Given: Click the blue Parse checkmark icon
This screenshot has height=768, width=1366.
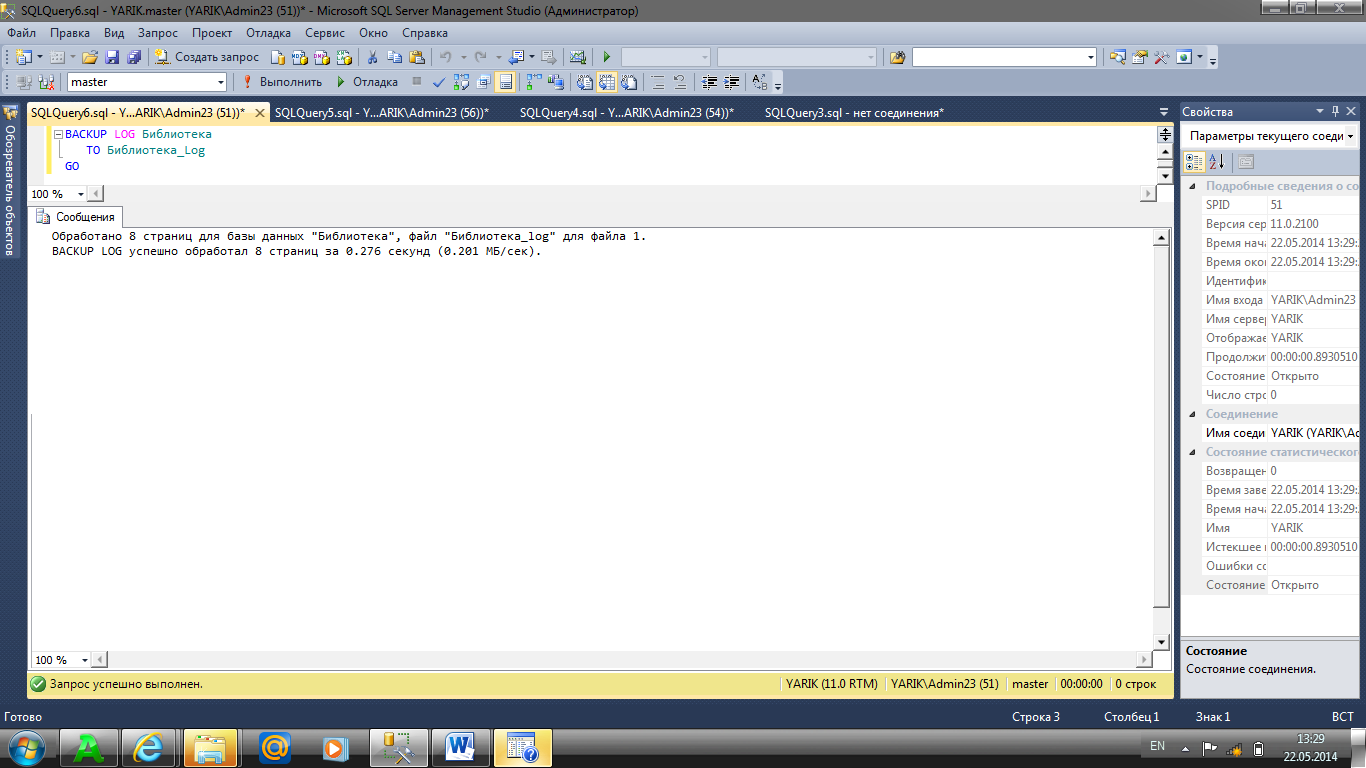Looking at the screenshot, I should 439,82.
